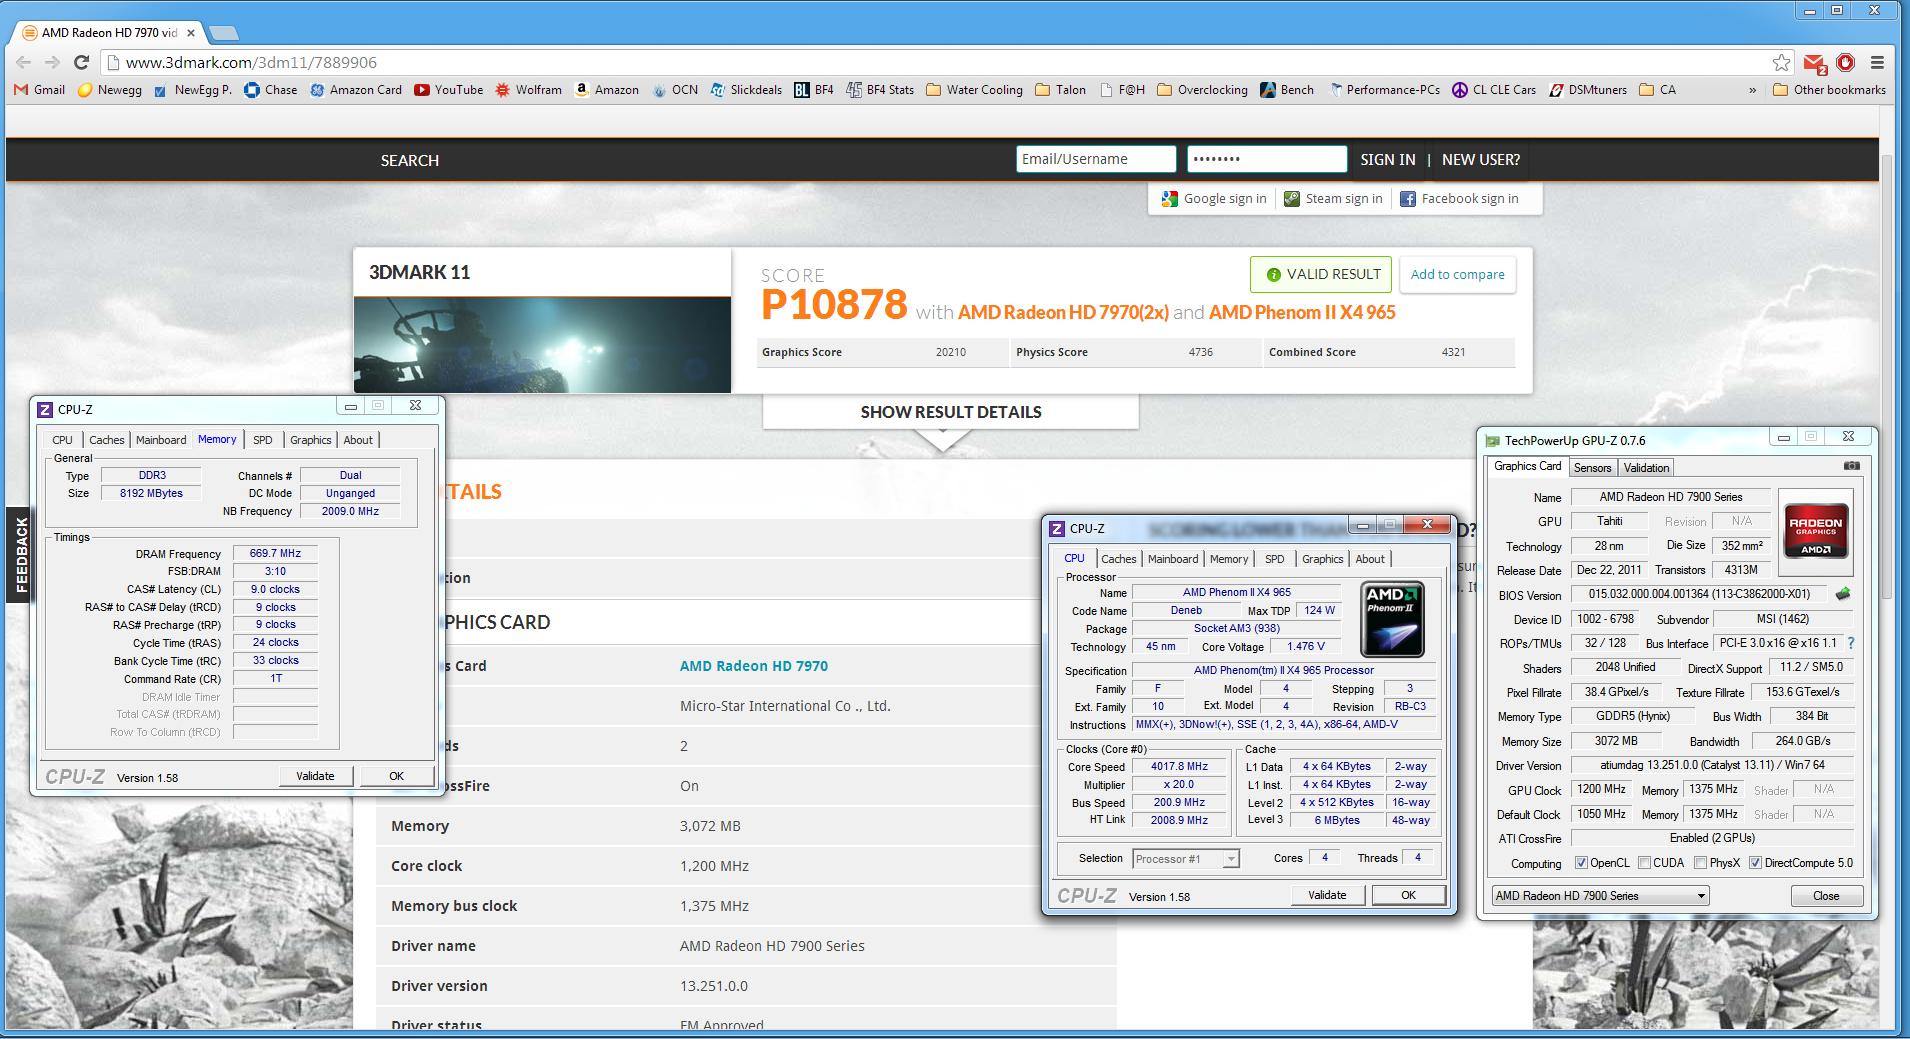Click the SHOW RESULT DETAILS button
1910x1039 pixels.
[x=951, y=412]
